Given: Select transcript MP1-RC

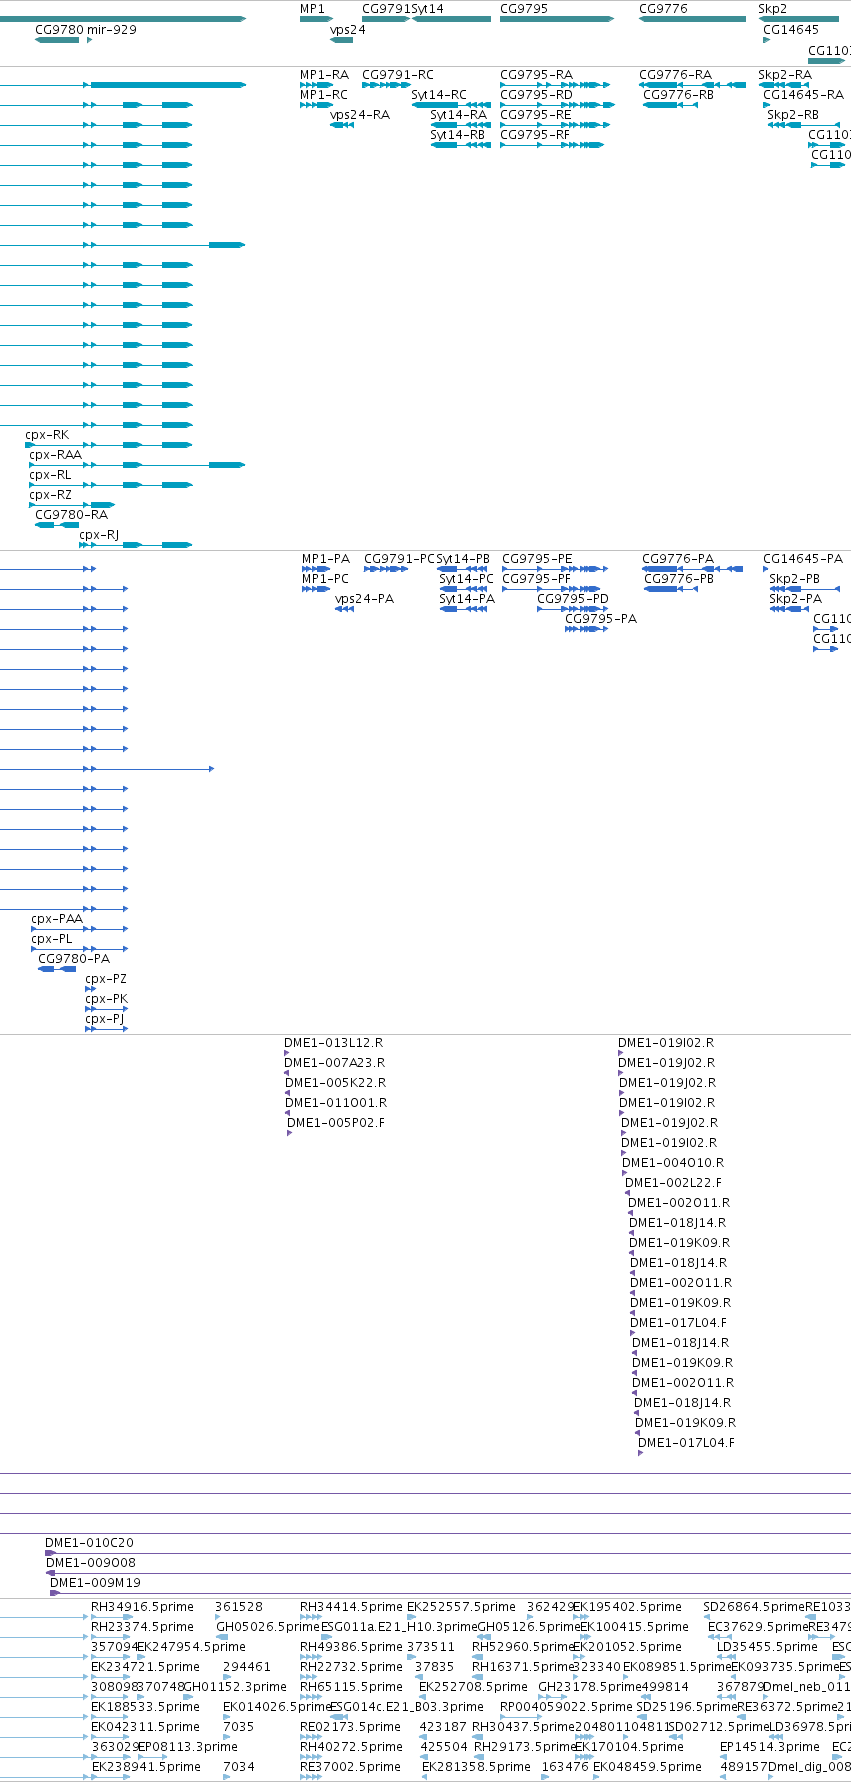Looking at the screenshot, I should coord(324,95).
